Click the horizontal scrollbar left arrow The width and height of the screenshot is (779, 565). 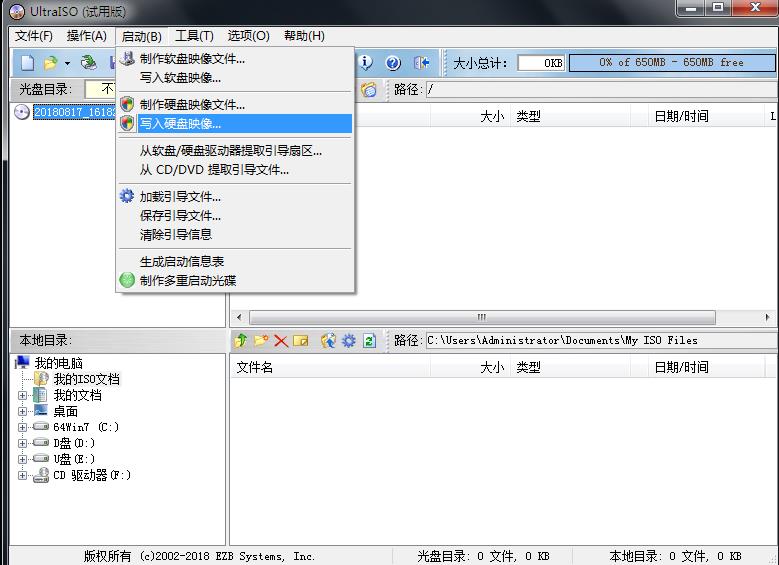pyautogui.click(x=239, y=317)
